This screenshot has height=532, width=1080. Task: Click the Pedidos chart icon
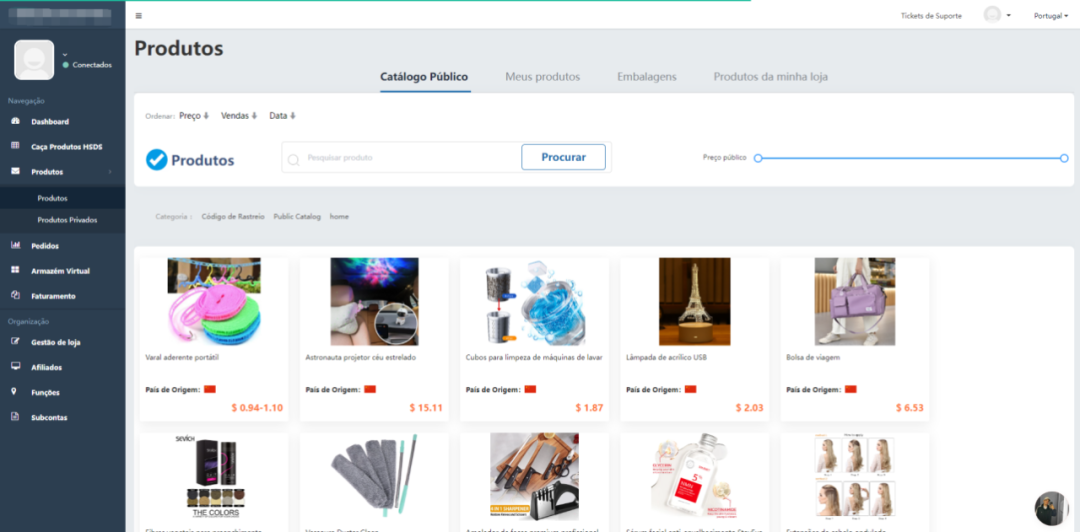(x=15, y=245)
